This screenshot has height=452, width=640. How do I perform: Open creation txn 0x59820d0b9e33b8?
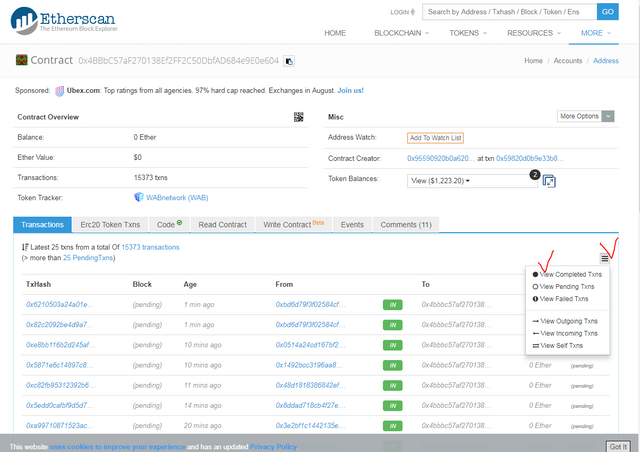(x=530, y=158)
